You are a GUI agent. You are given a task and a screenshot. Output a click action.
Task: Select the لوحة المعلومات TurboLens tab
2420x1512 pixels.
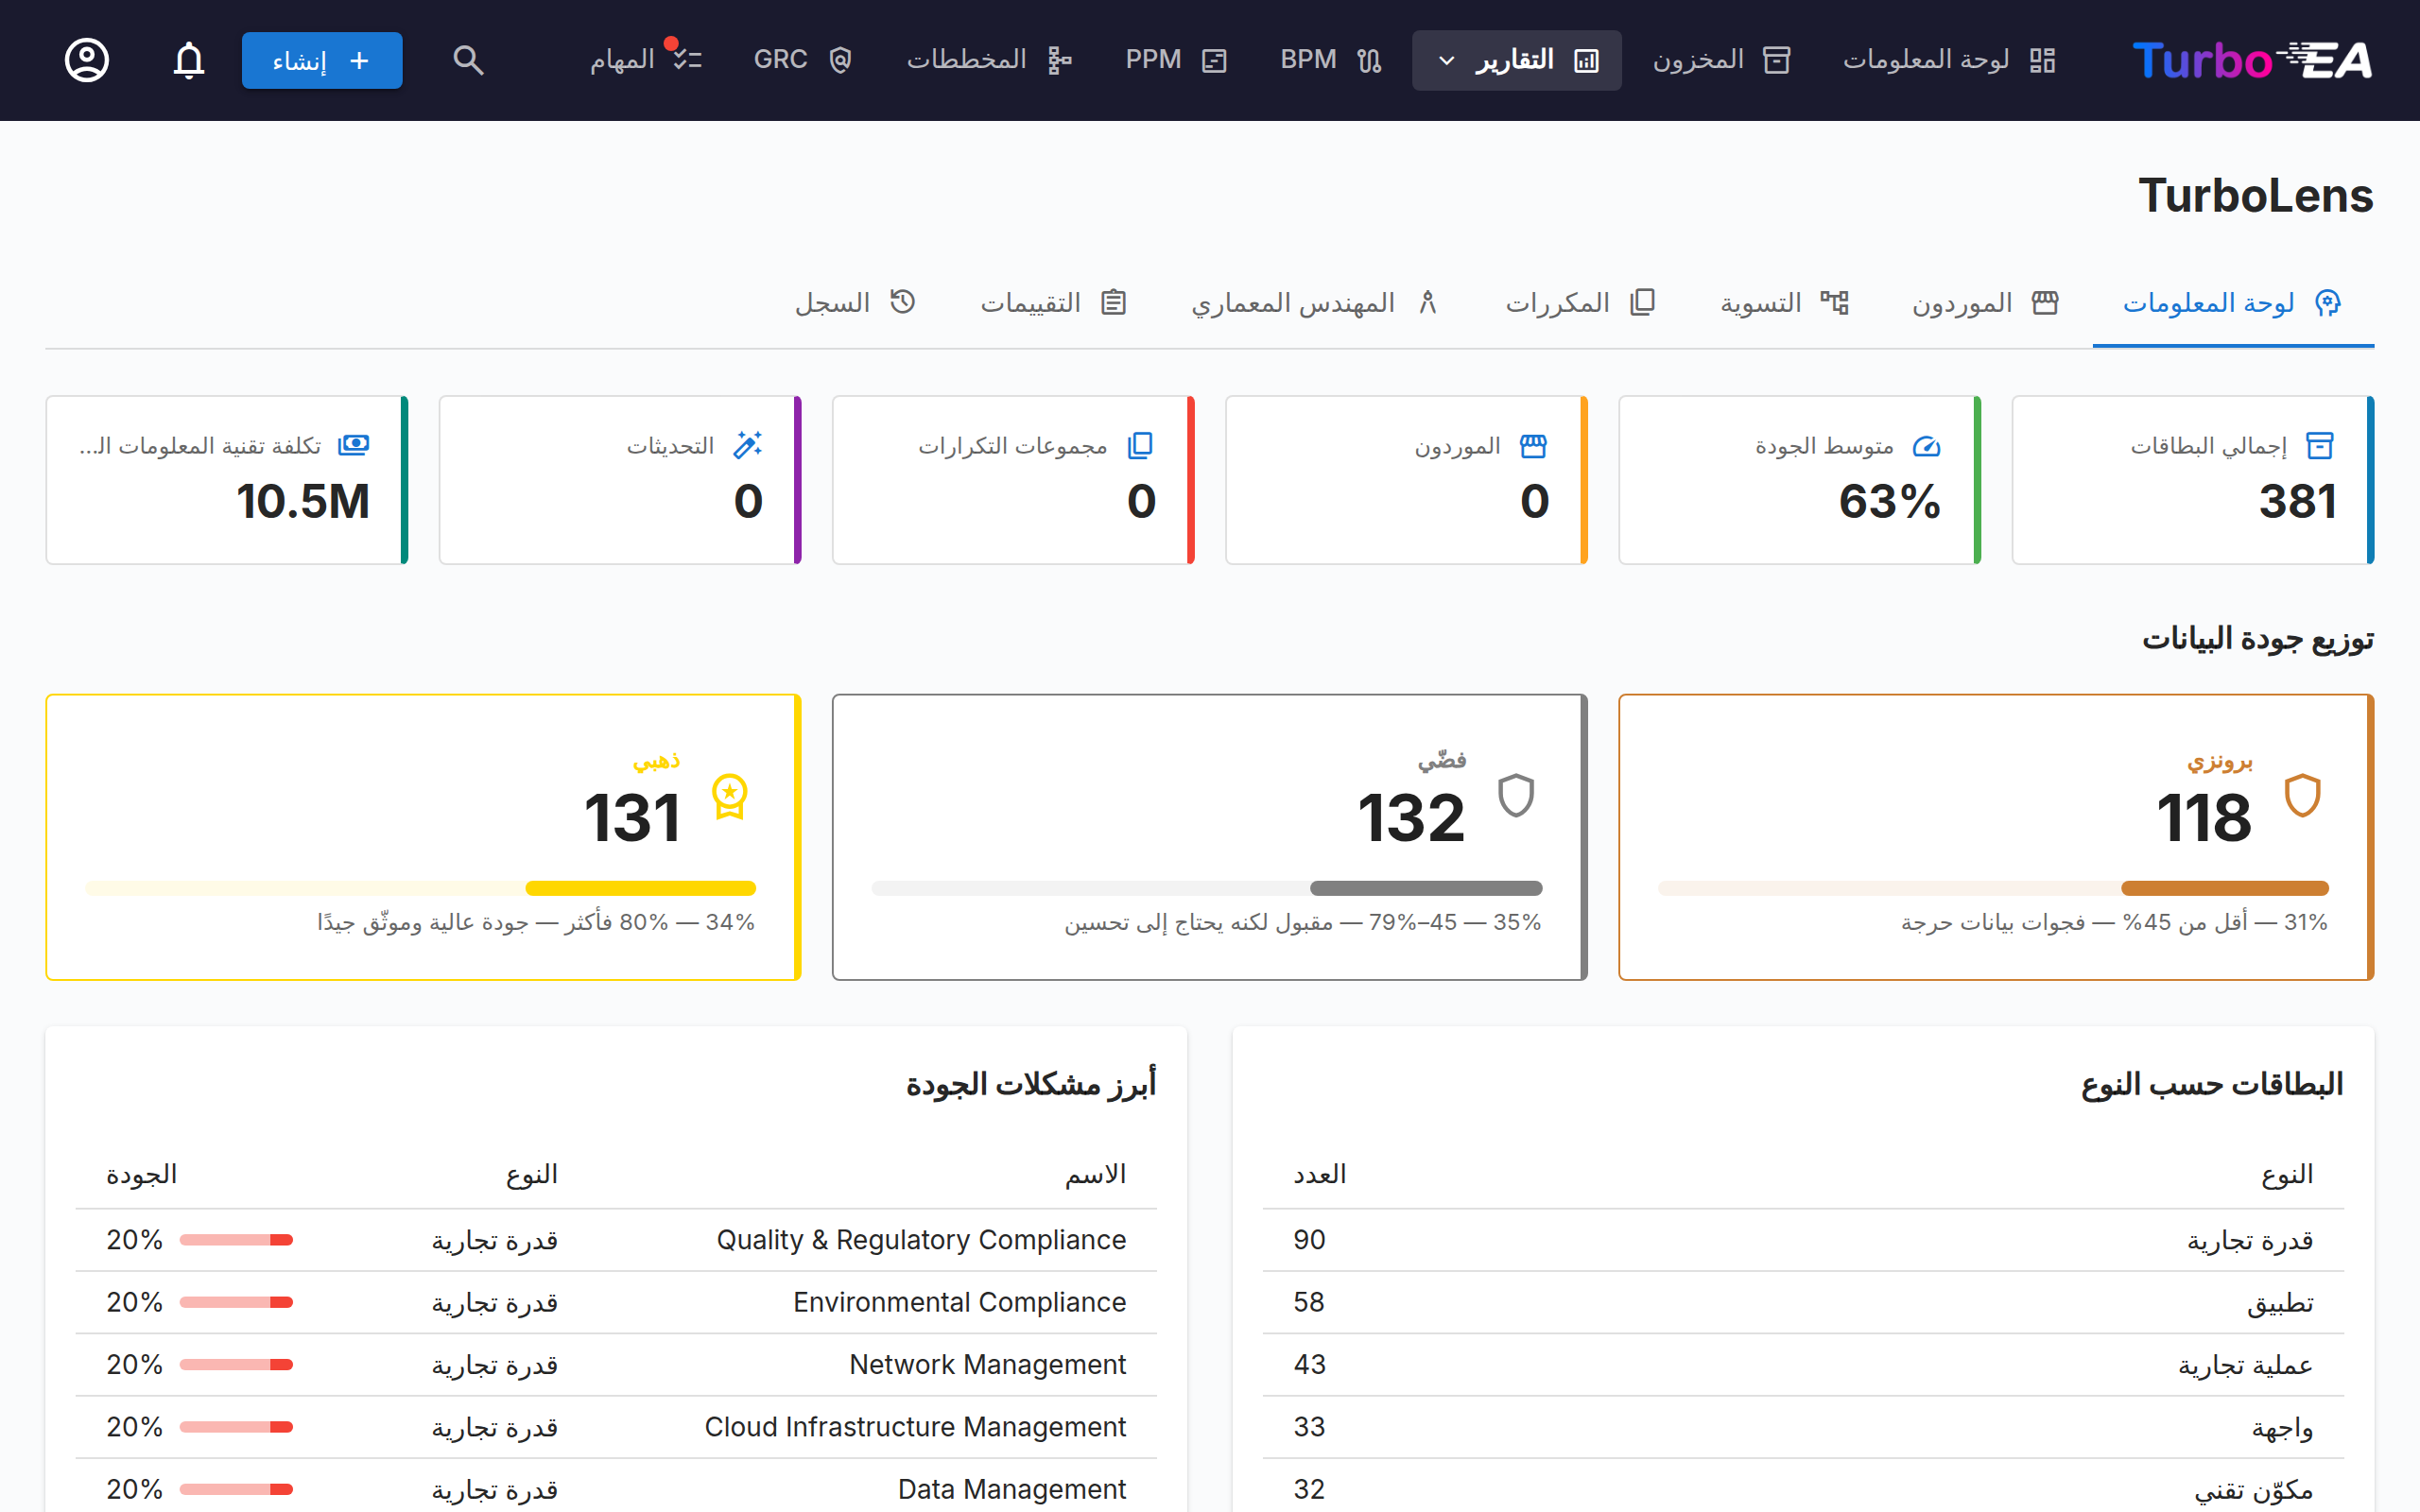coord(2233,303)
